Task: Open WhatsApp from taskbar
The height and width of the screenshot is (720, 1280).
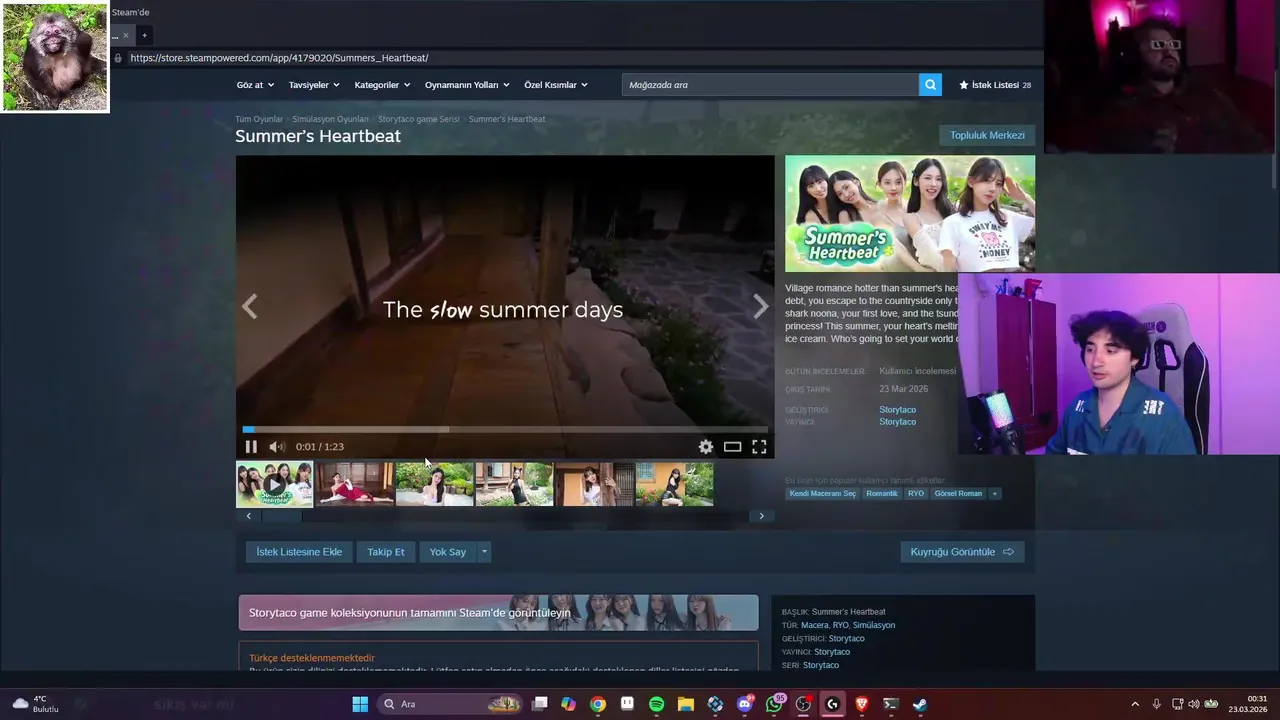Action: 774,704
